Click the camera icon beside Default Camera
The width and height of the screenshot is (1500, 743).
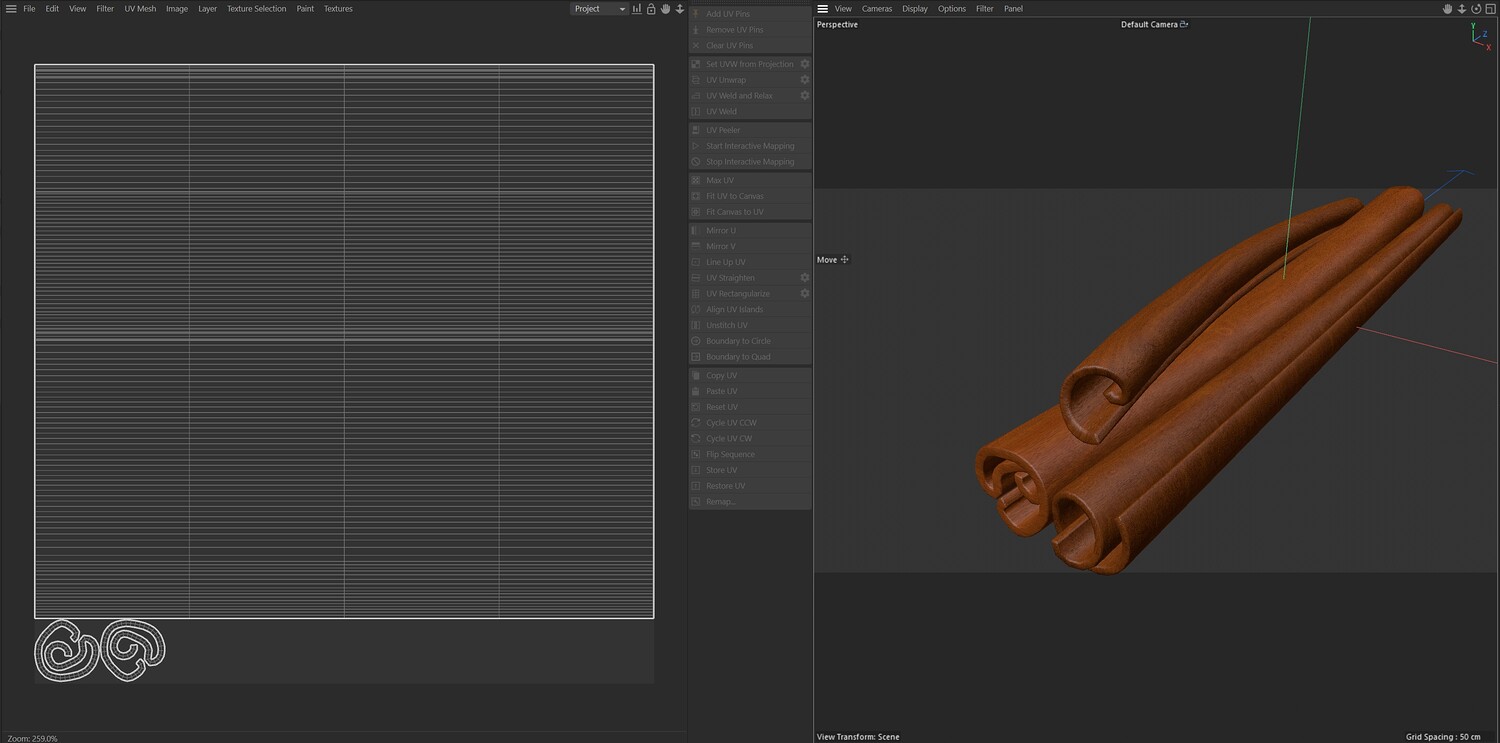pyautogui.click(x=1184, y=24)
